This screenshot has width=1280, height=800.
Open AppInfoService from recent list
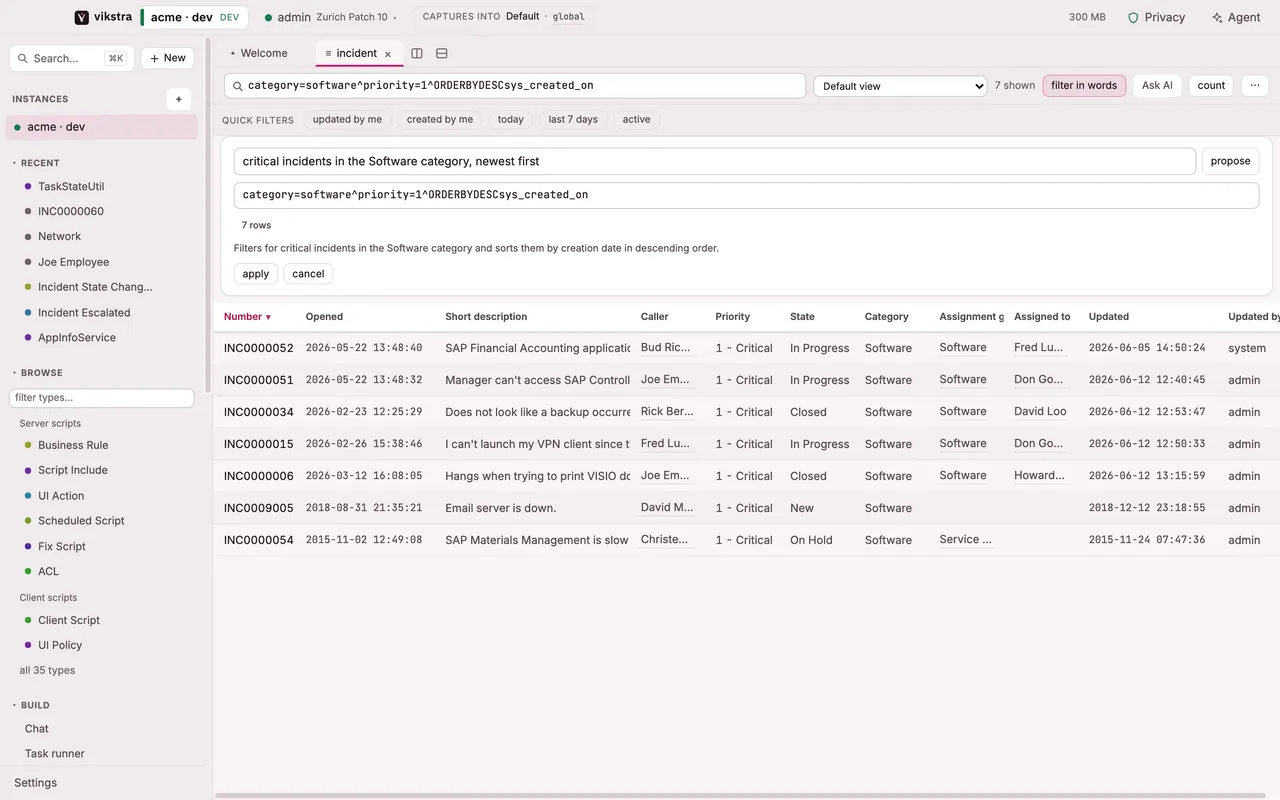[77, 338]
